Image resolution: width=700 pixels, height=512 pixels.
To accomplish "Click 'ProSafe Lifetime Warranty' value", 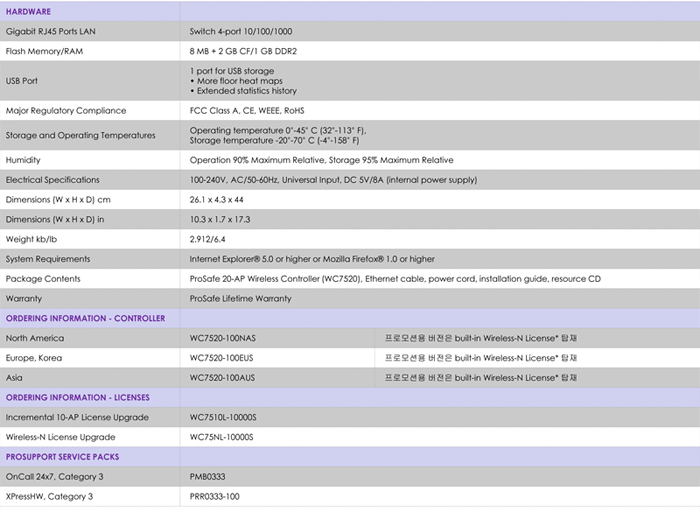I will (240, 299).
